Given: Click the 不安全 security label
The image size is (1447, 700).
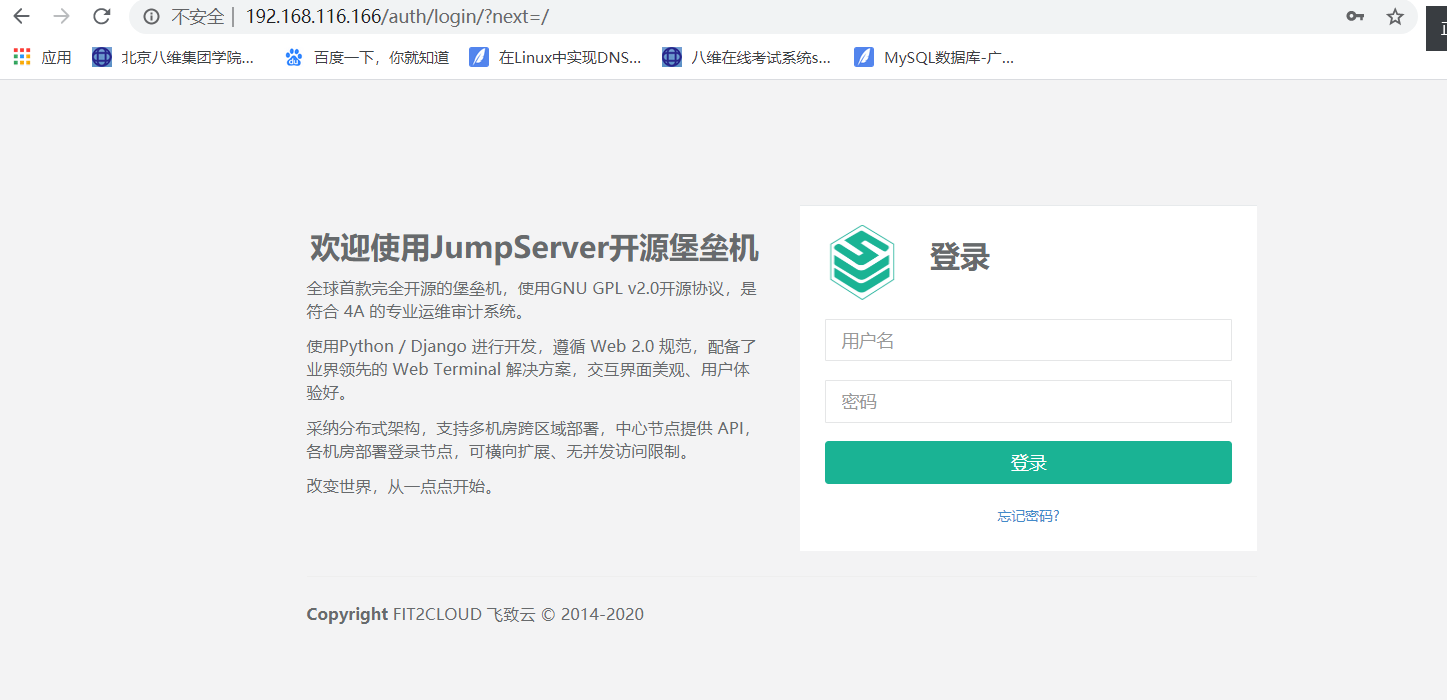Looking at the screenshot, I should (x=197, y=17).
